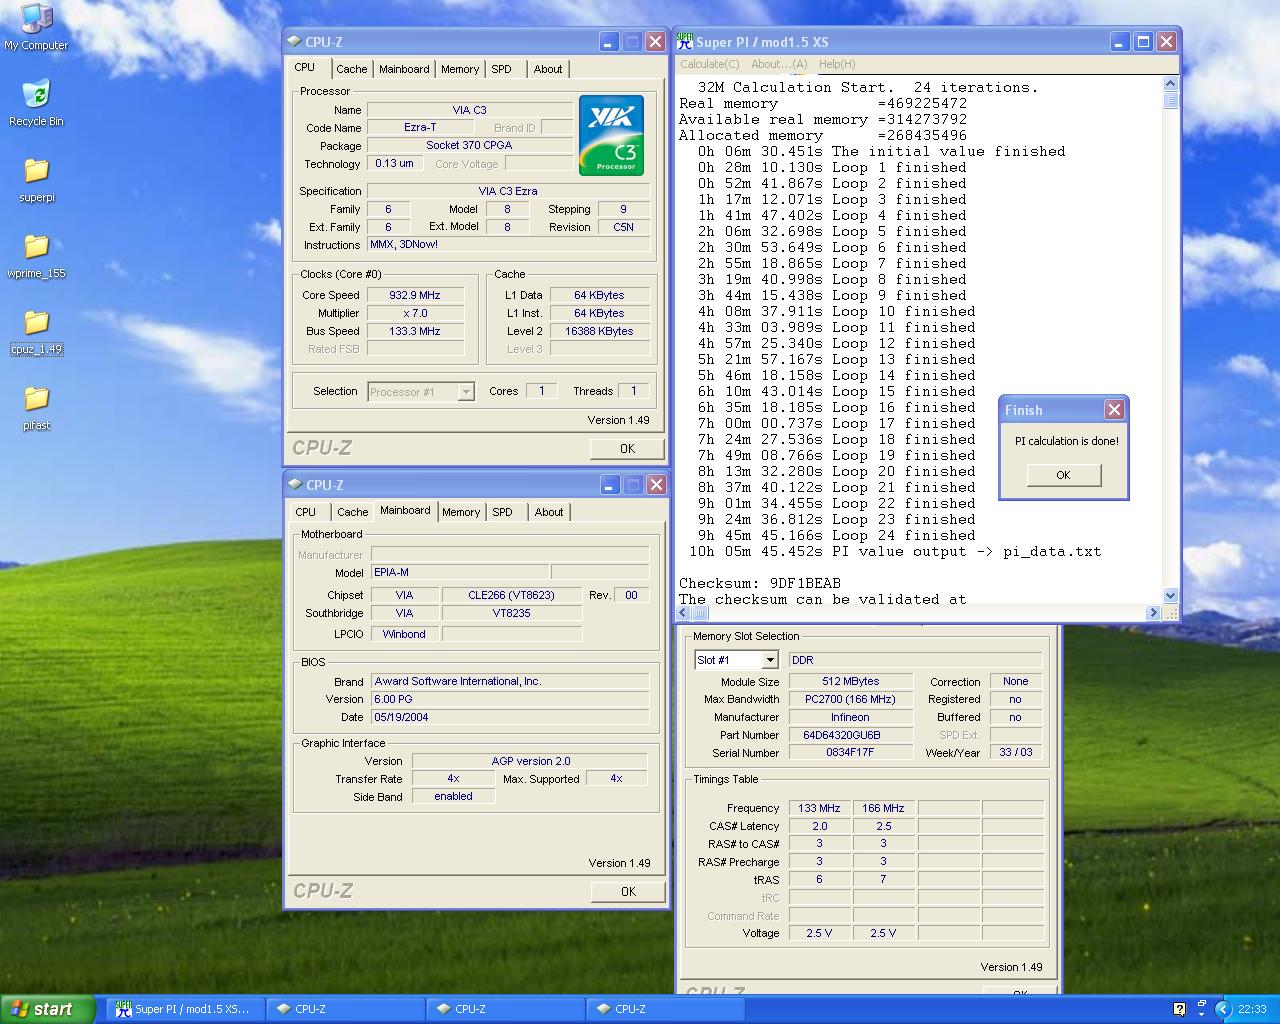The width and height of the screenshot is (1280, 1024).
Task: Click the VIA C3 processor logo
Action: click(611, 136)
